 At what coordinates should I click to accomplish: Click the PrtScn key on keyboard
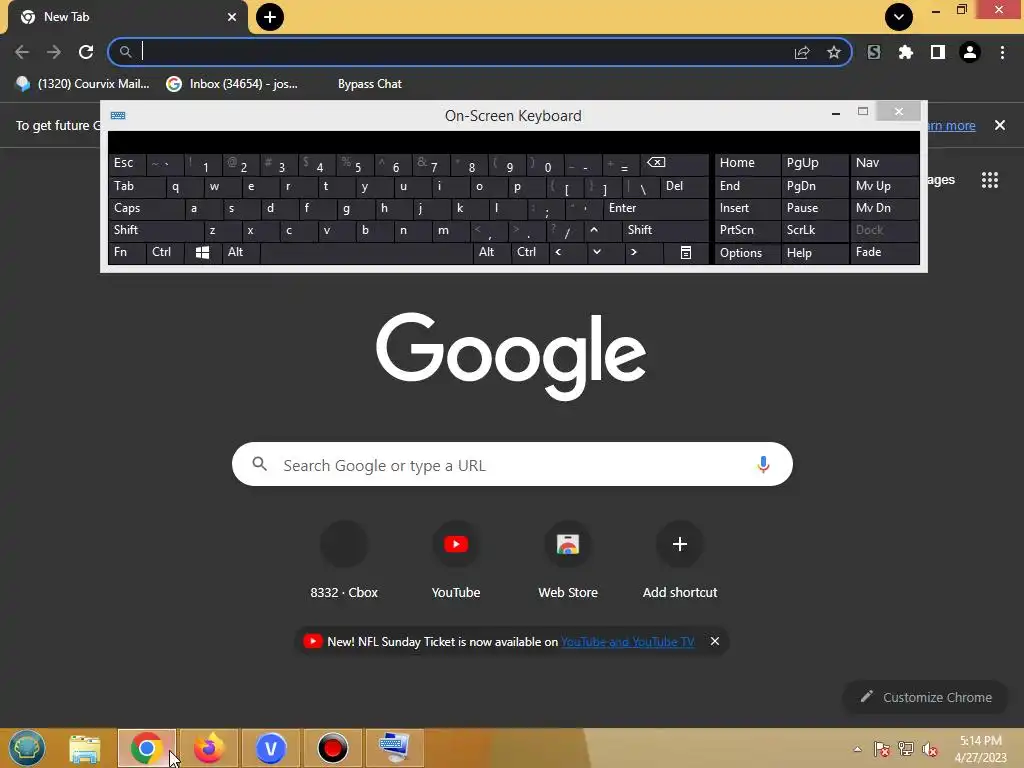pyautogui.click(x=748, y=231)
